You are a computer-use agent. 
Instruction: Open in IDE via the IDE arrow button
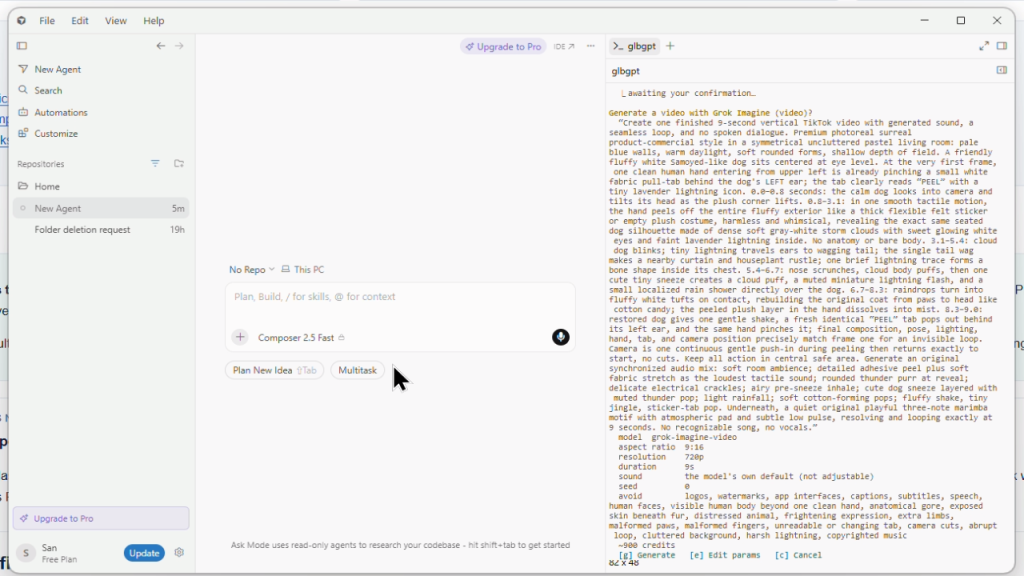coord(564,46)
